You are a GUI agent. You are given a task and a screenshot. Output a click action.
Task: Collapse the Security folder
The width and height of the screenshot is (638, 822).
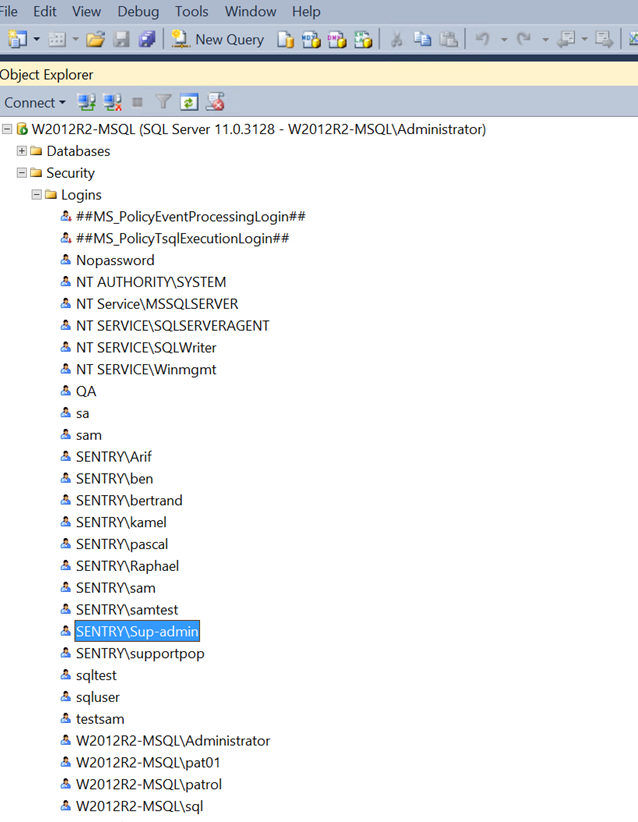(21, 172)
